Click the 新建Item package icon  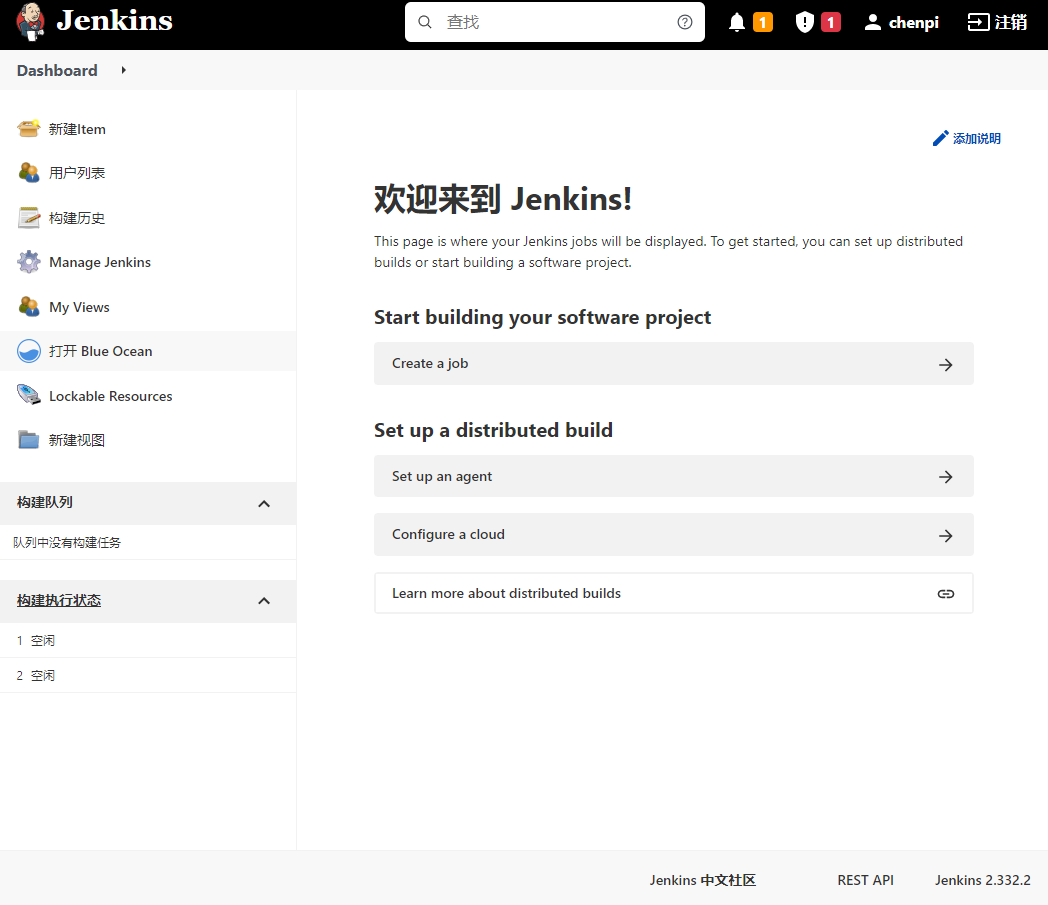pyautogui.click(x=30, y=128)
